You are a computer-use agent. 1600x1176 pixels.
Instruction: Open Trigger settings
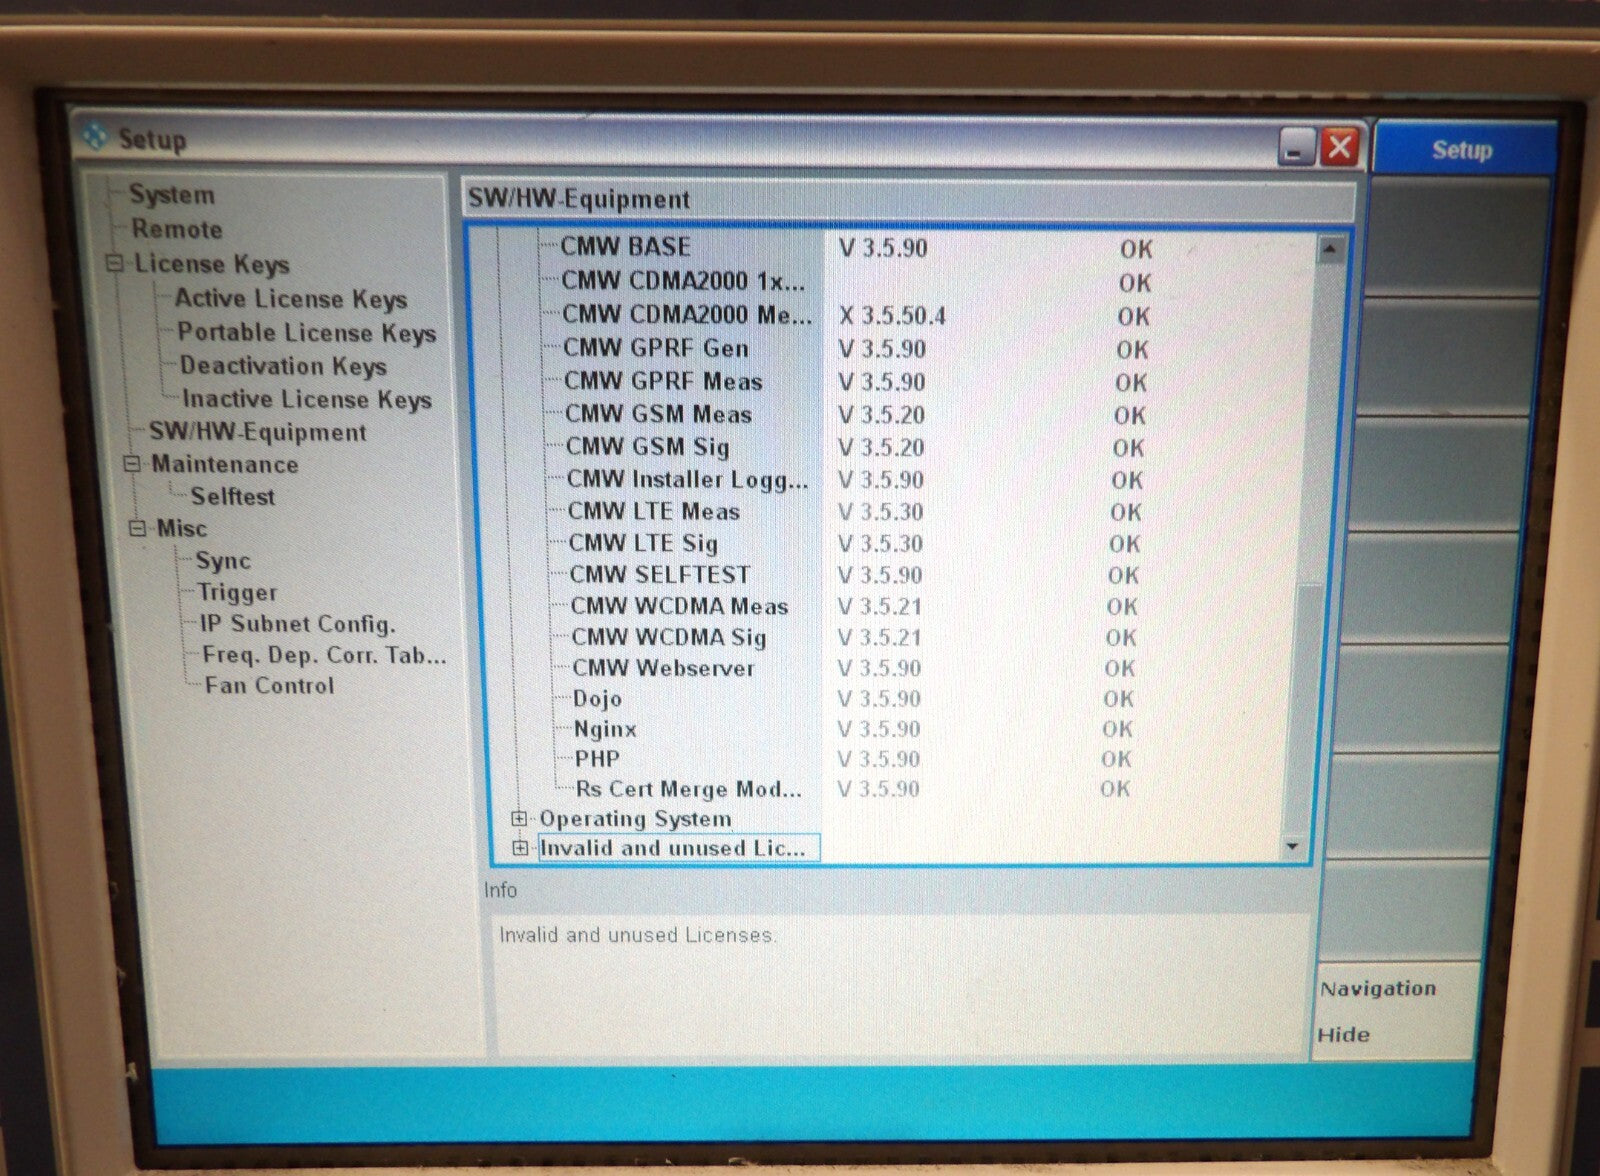pos(237,593)
